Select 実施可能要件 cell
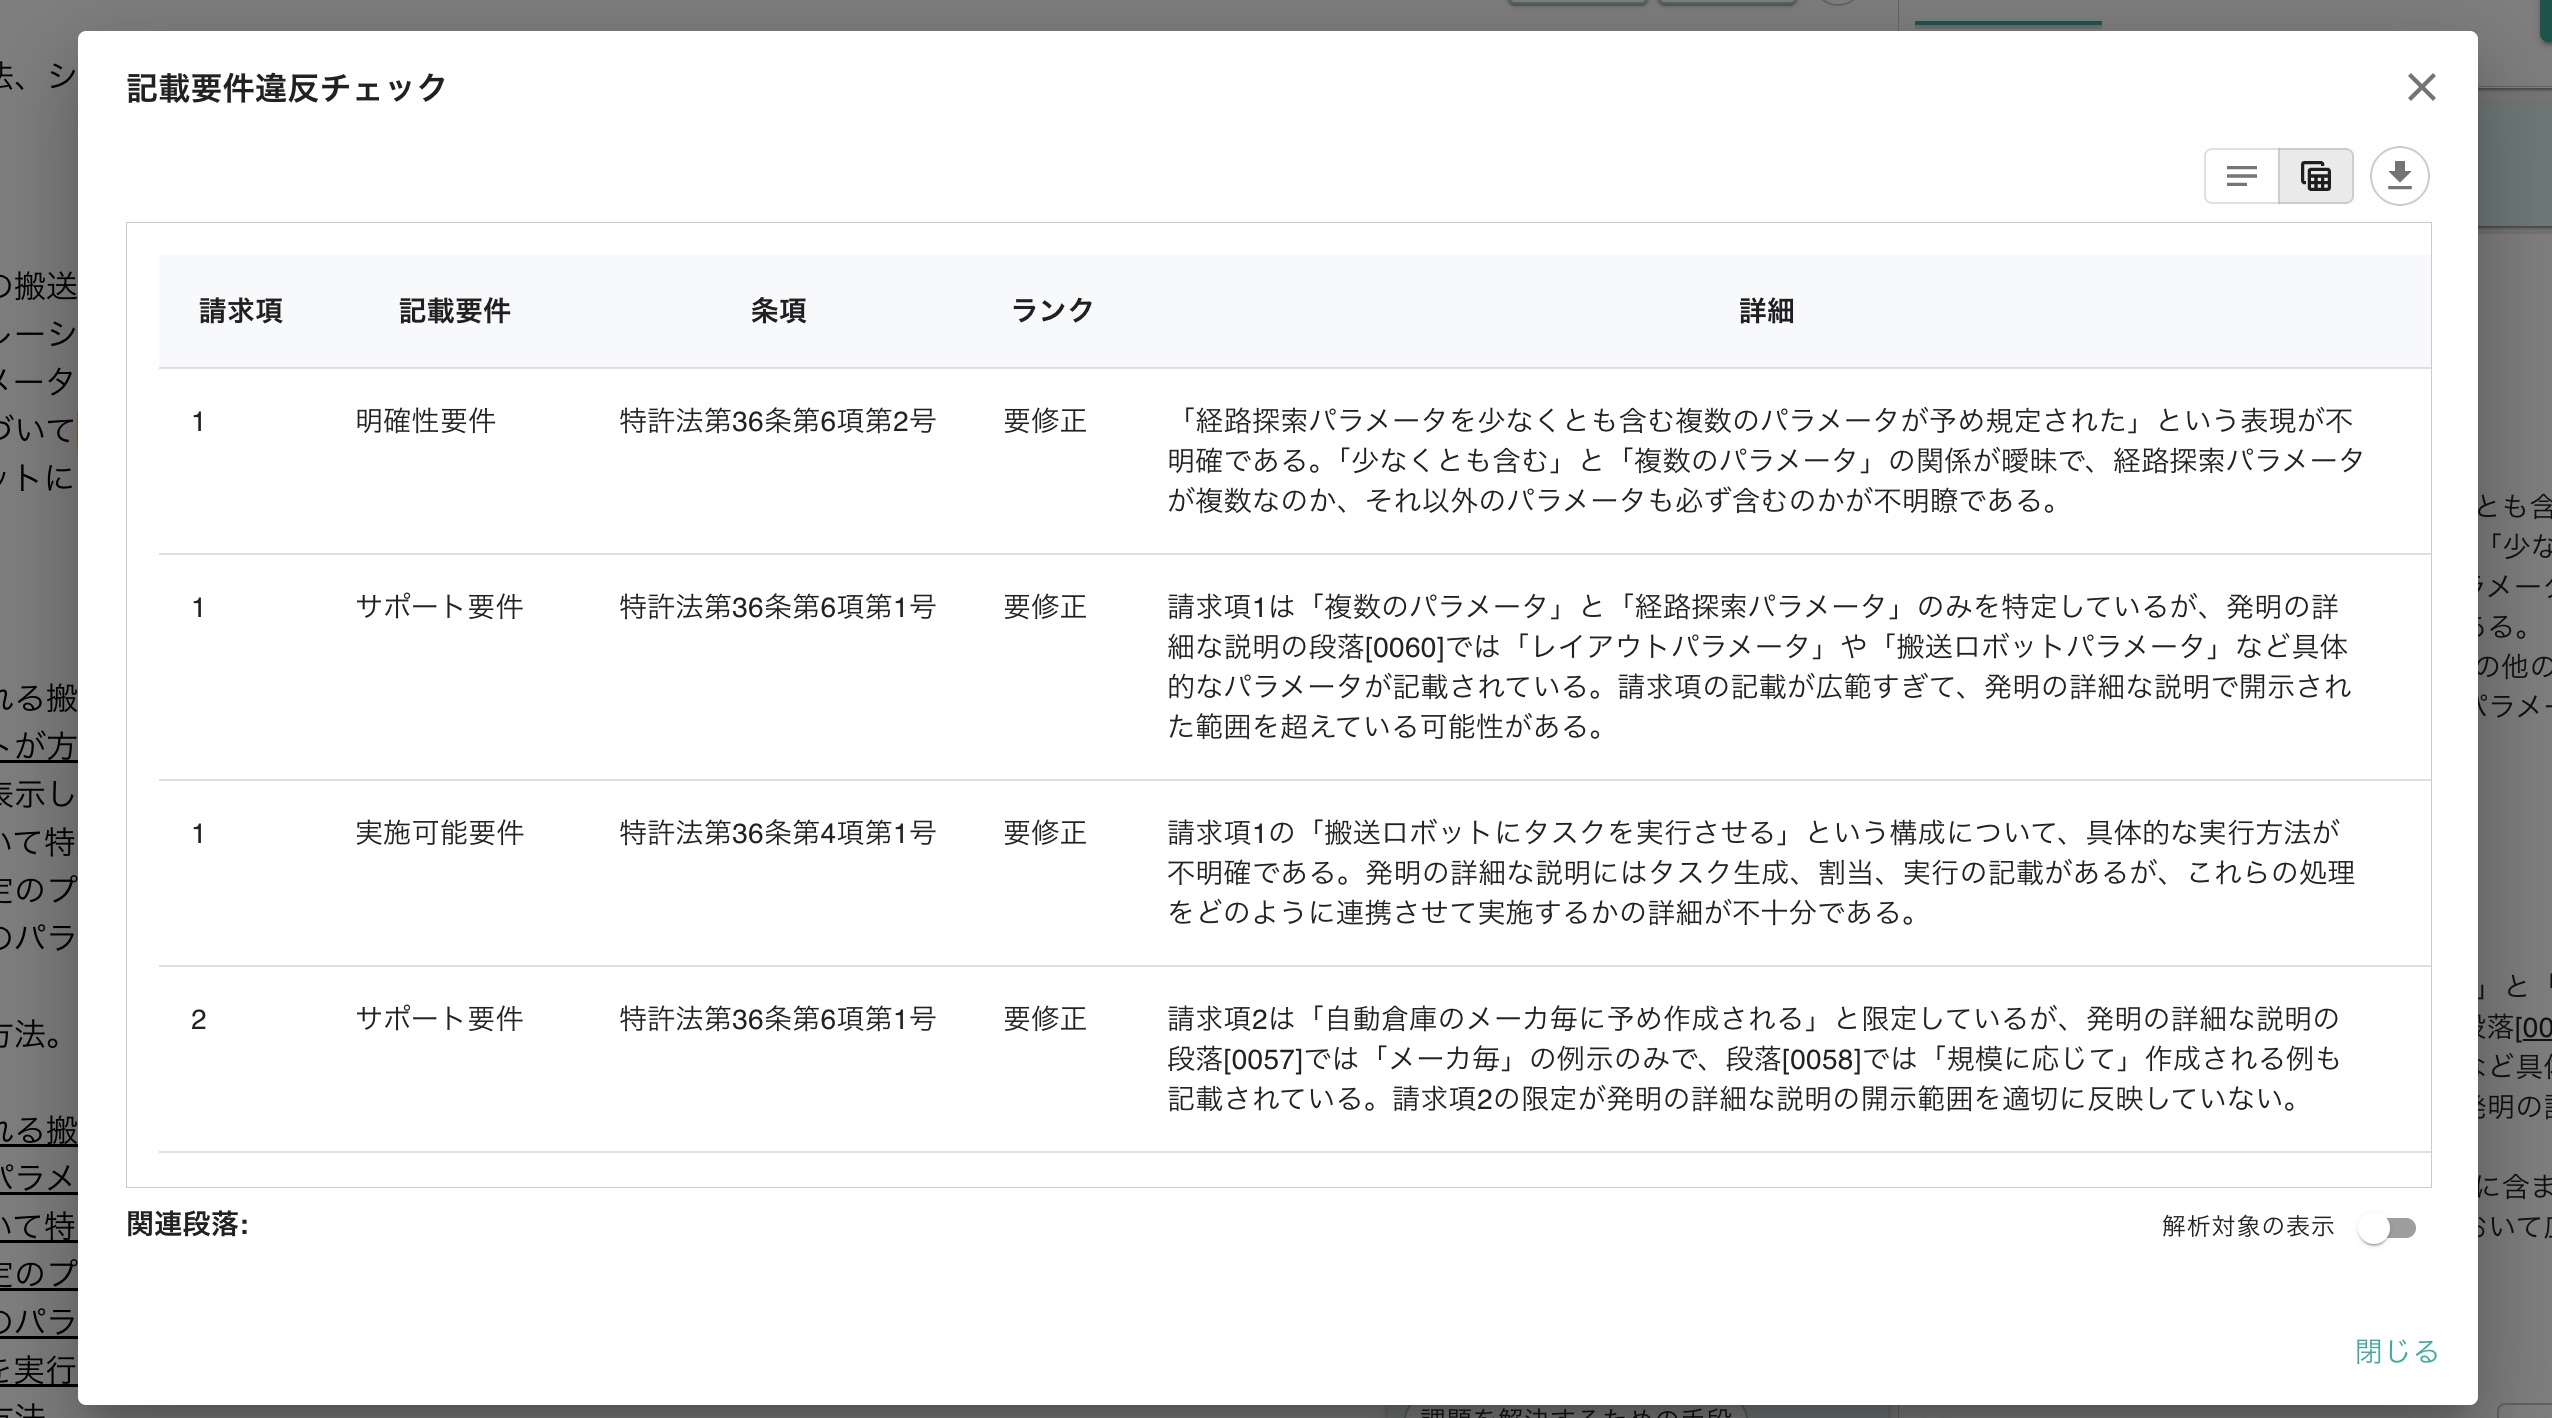 point(439,833)
